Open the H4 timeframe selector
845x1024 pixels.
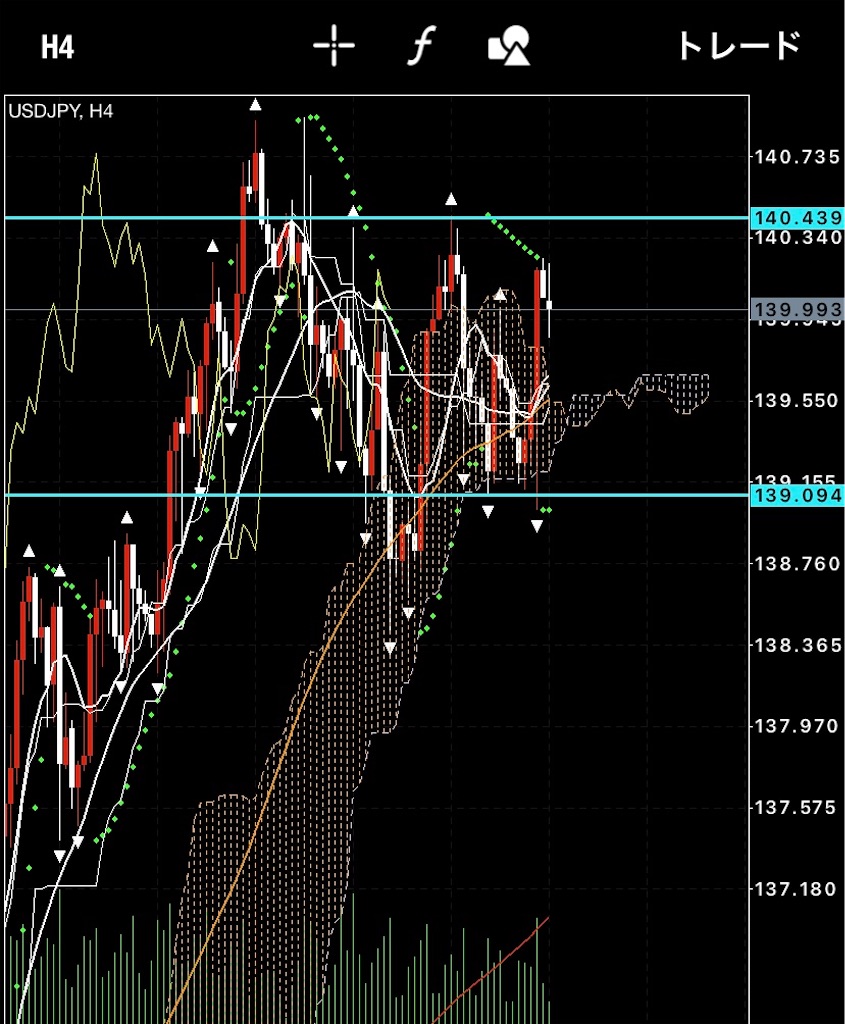(57, 47)
